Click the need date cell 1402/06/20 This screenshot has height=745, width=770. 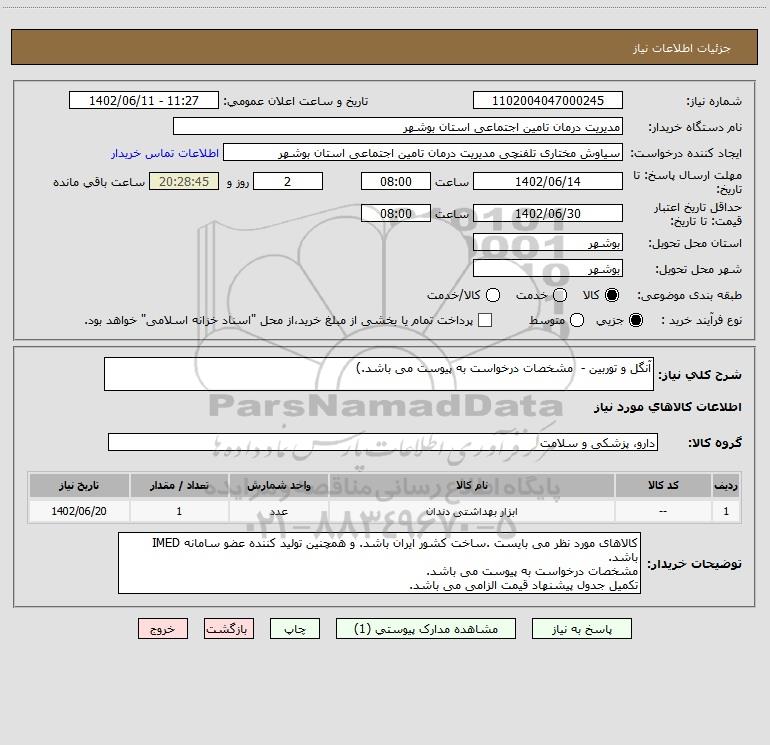pos(79,511)
